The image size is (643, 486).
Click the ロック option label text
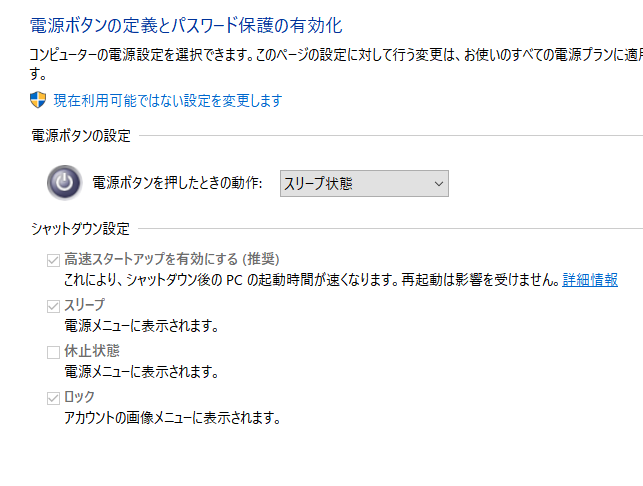(x=80, y=398)
